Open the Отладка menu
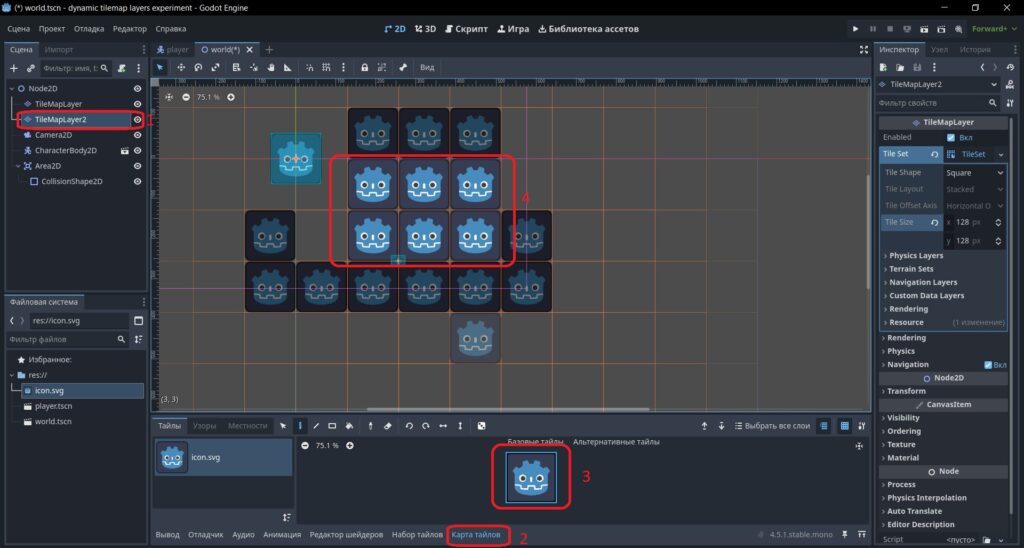Viewport: 1024px width, 548px height. pos(89,29)
